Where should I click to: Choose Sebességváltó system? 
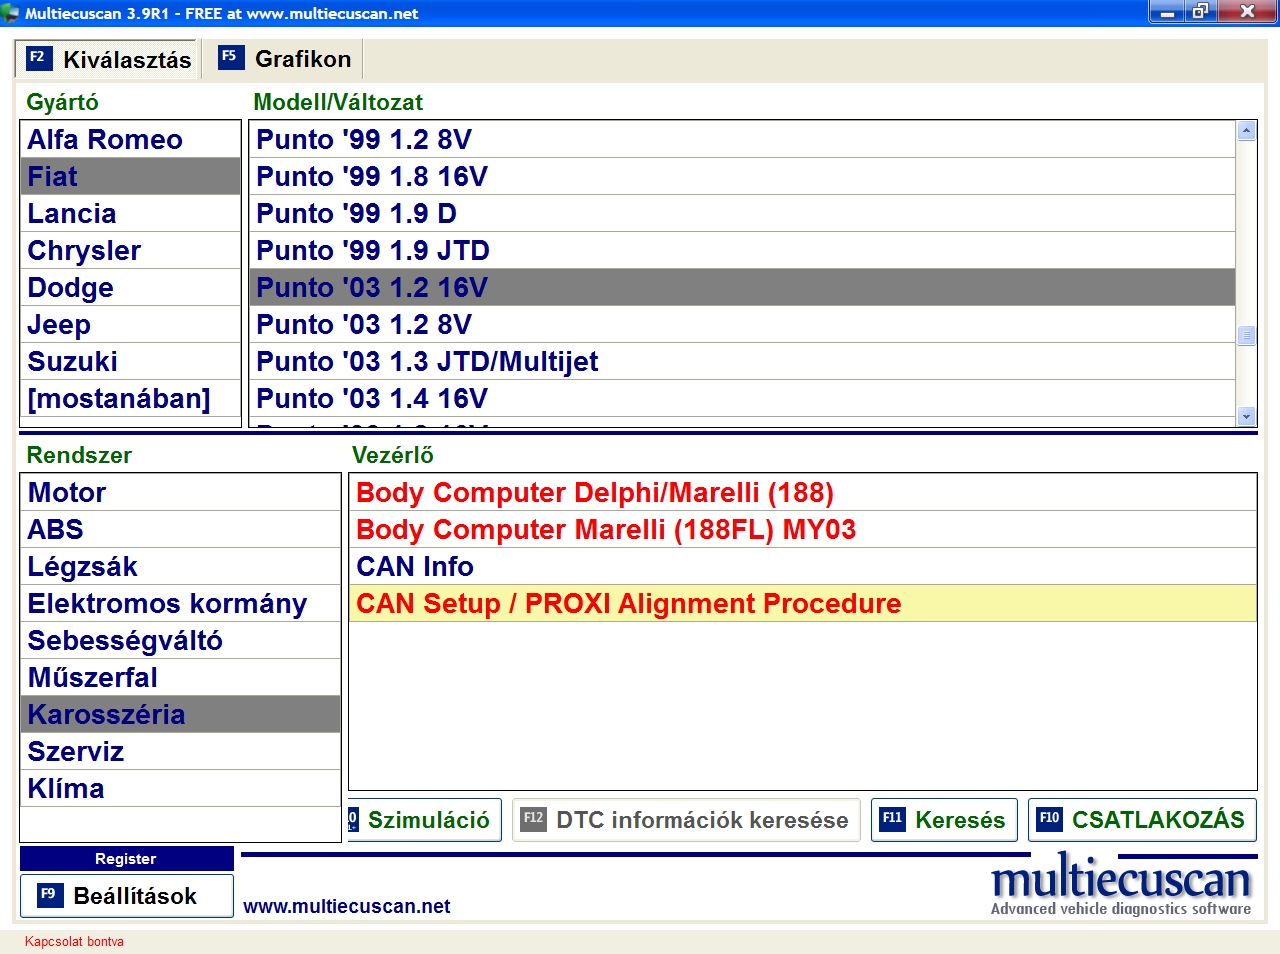pyautogui.click(x=181, y=640)
